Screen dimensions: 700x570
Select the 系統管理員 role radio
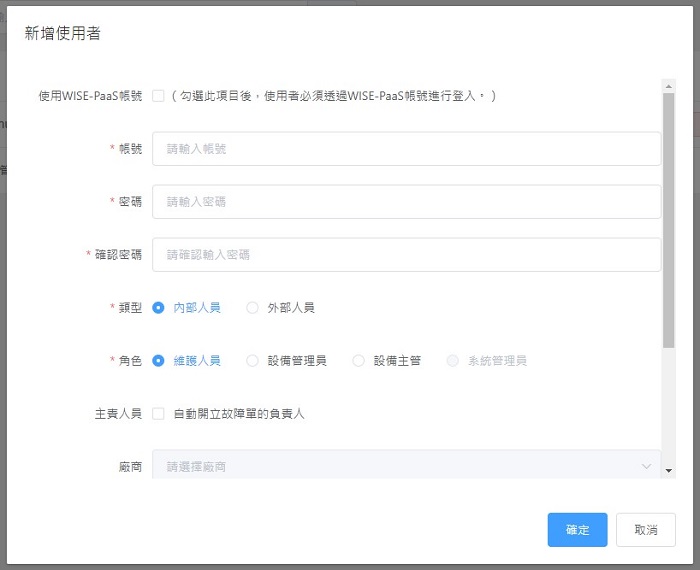pyautogui.click(x=453, y=361)
